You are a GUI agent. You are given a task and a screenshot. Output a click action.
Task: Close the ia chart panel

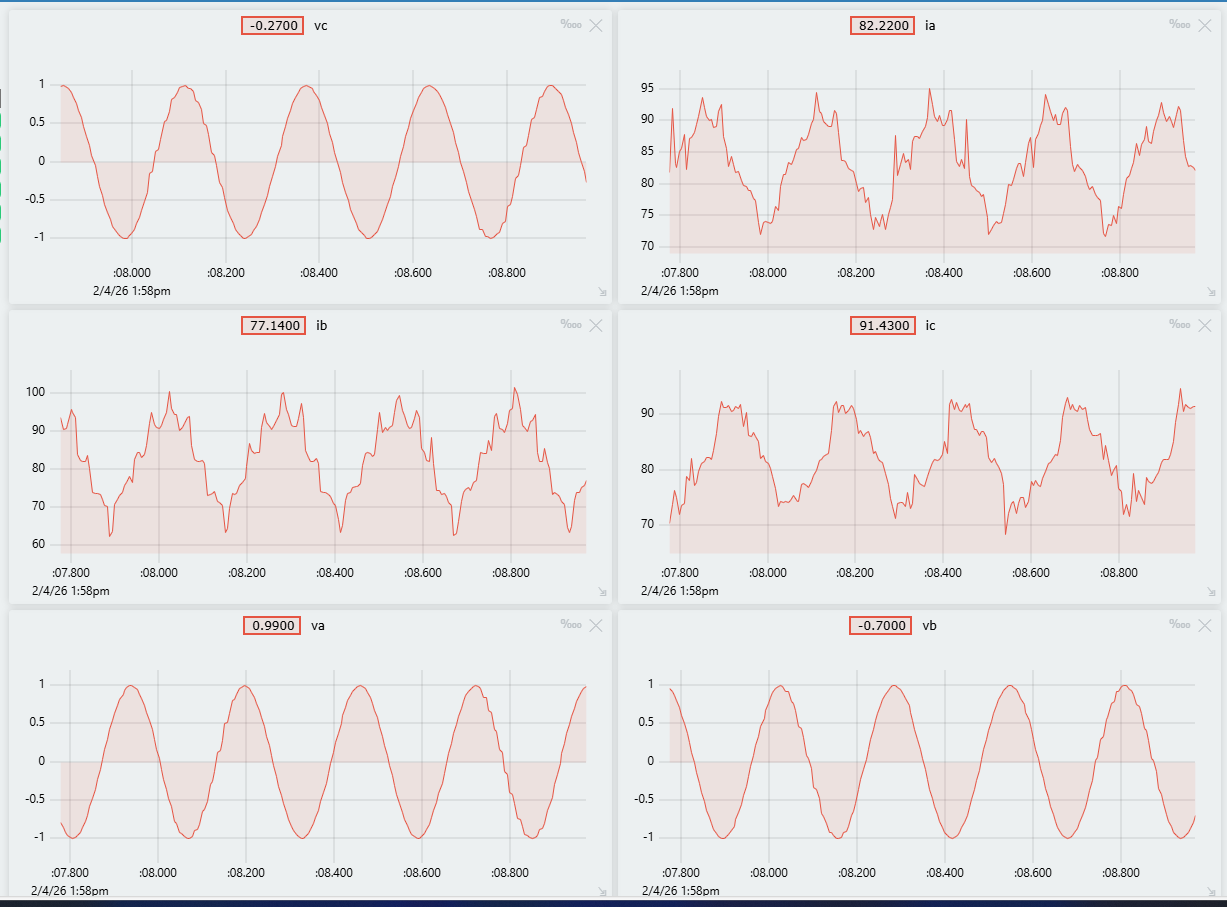pos(1205,25)
